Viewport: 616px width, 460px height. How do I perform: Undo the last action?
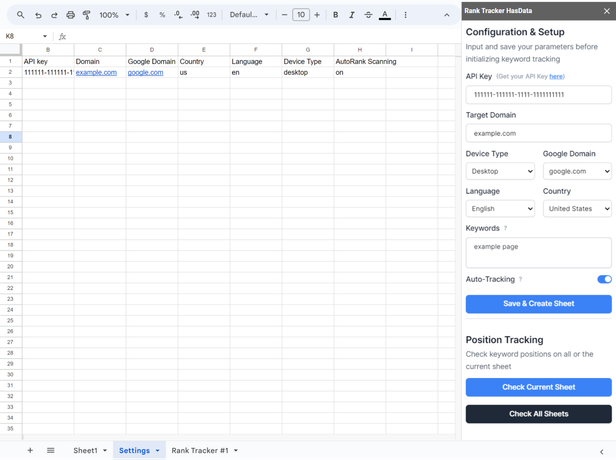coord(38,15)
